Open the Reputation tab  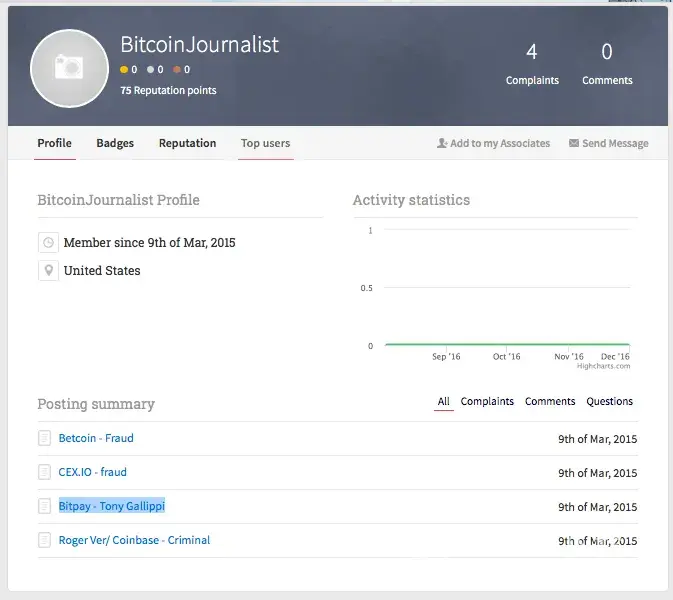(187, 143)
